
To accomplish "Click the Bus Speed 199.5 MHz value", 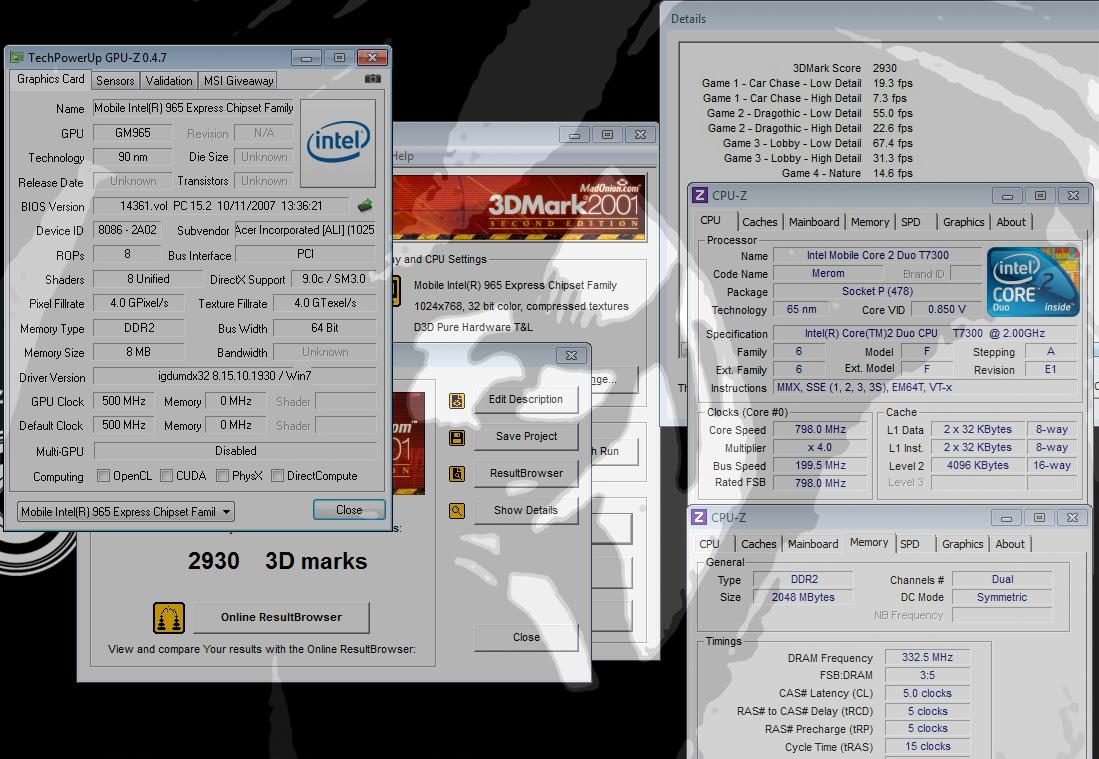I will point(820,465).
